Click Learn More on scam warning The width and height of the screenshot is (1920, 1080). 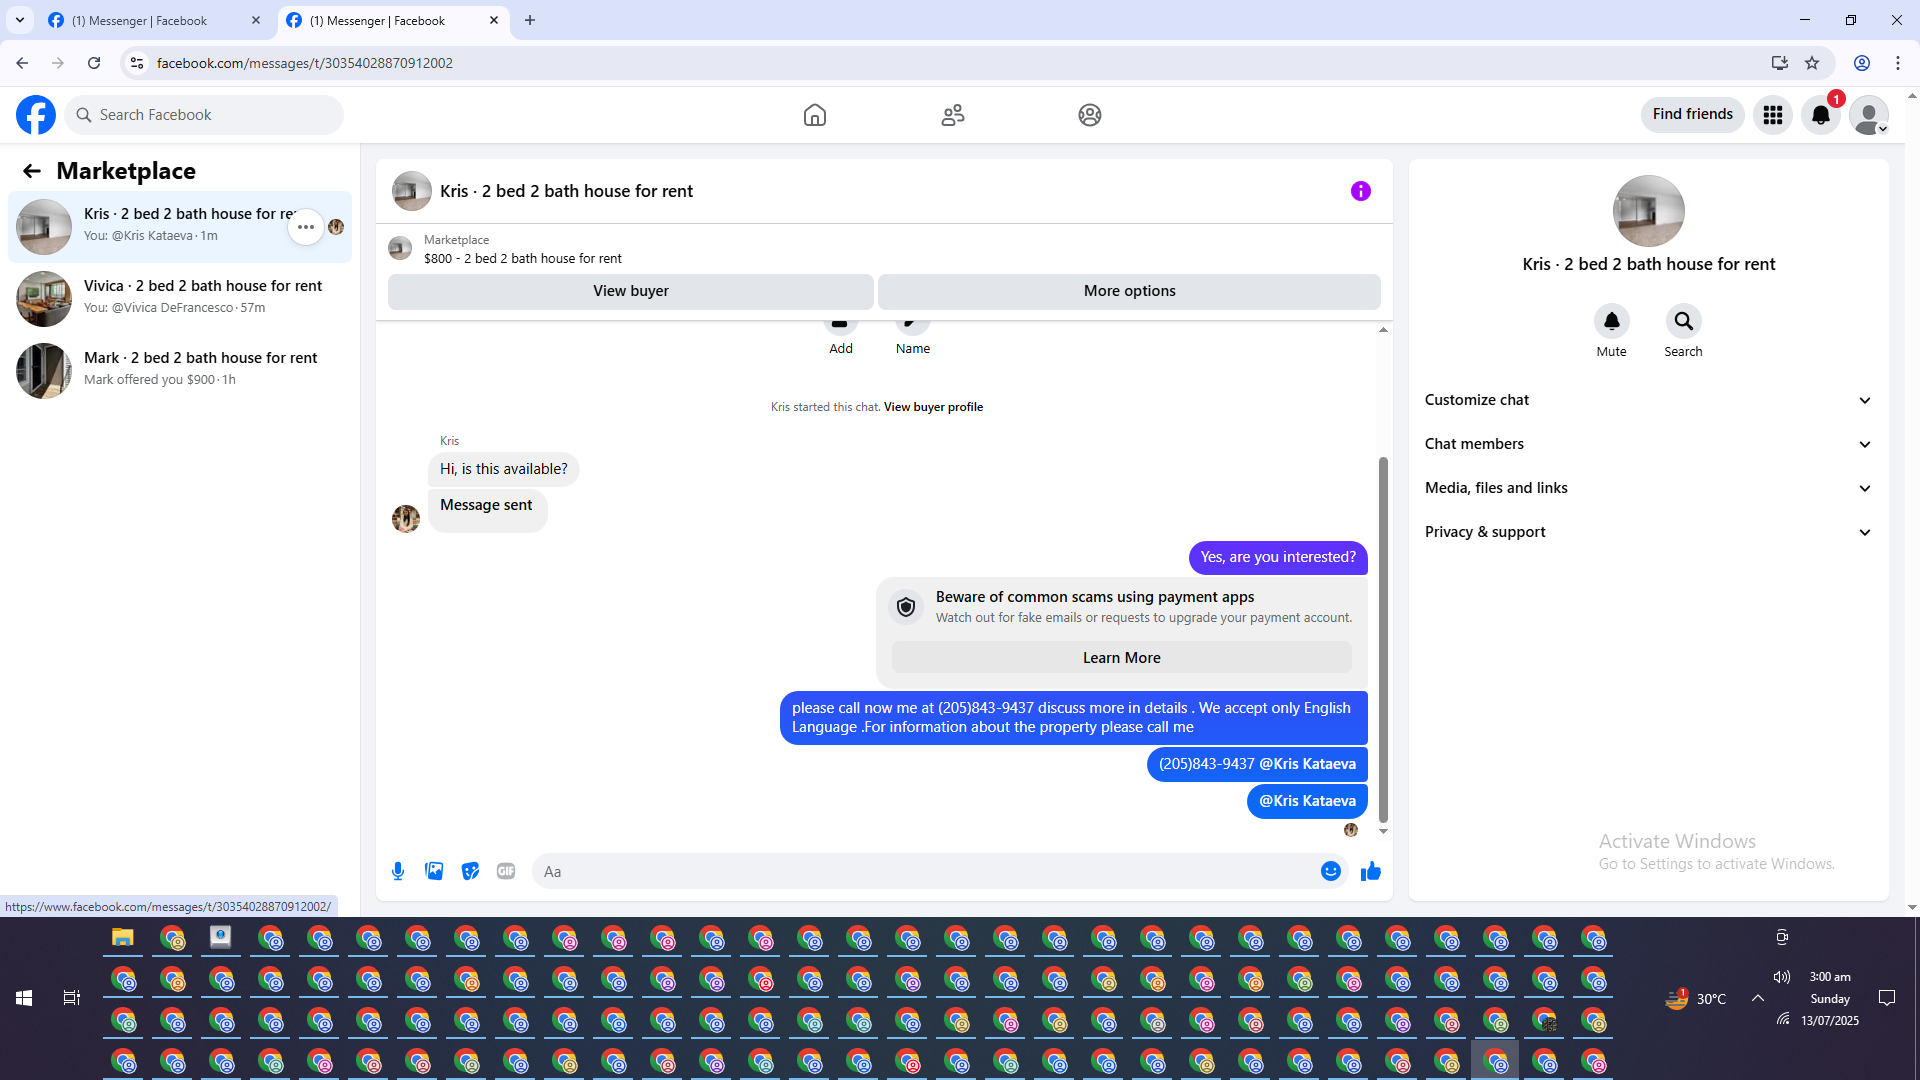pos(1121,658)
